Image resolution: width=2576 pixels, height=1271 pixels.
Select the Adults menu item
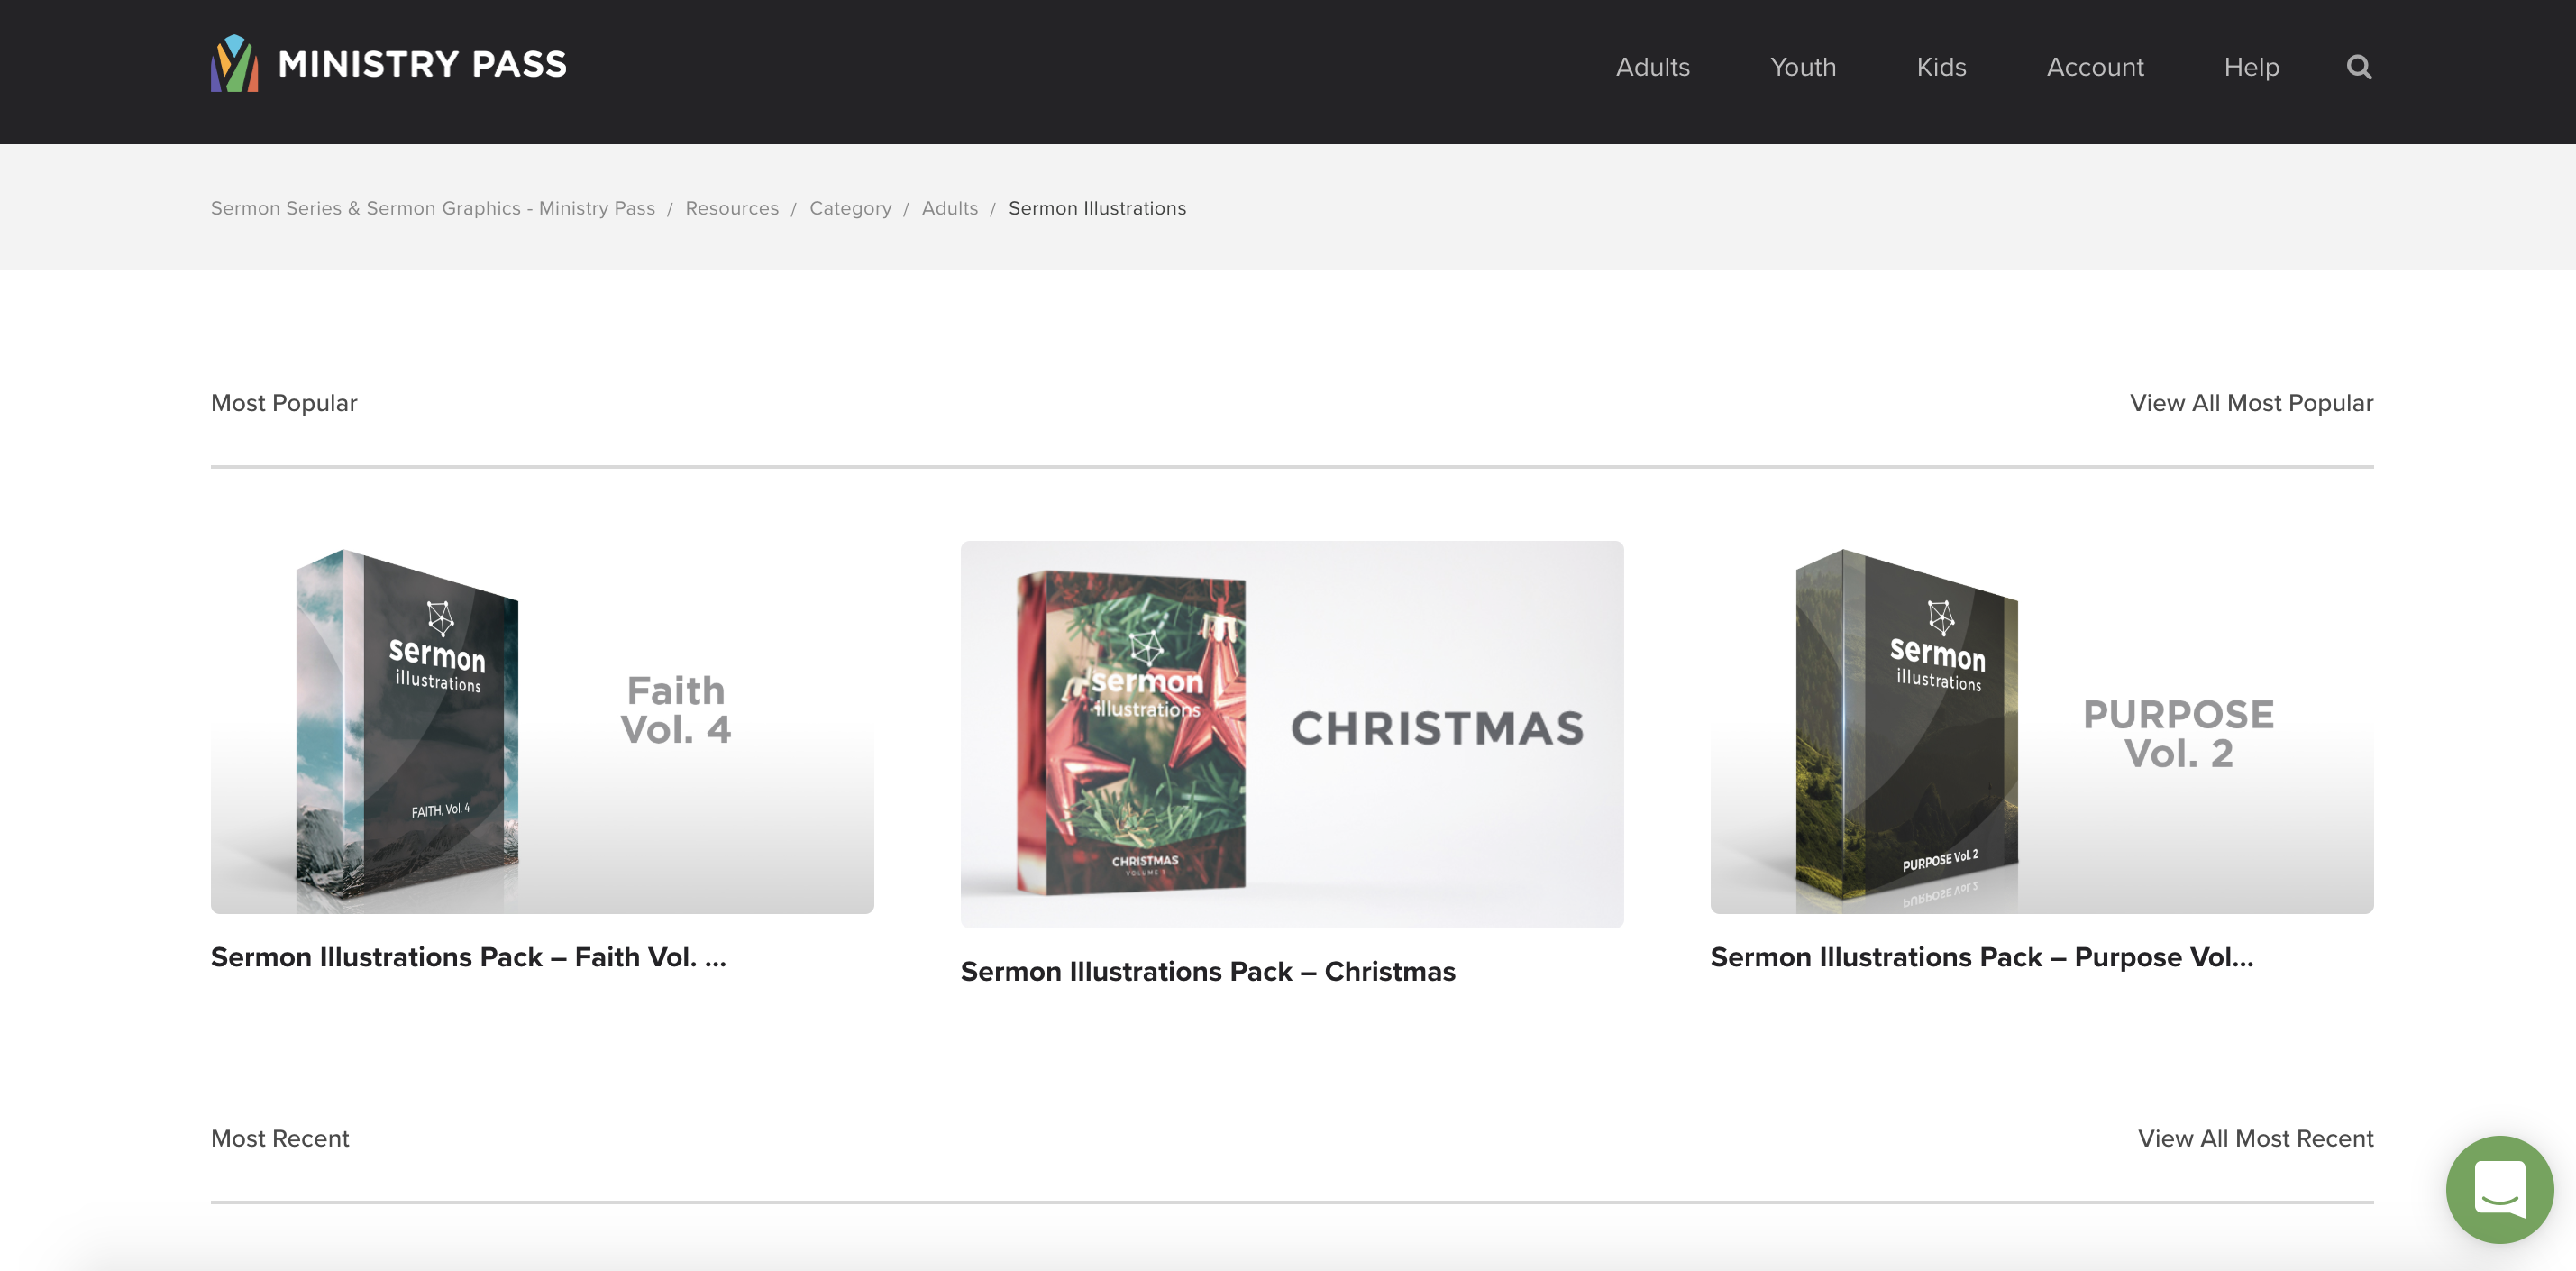click(x=1653, y=67)
